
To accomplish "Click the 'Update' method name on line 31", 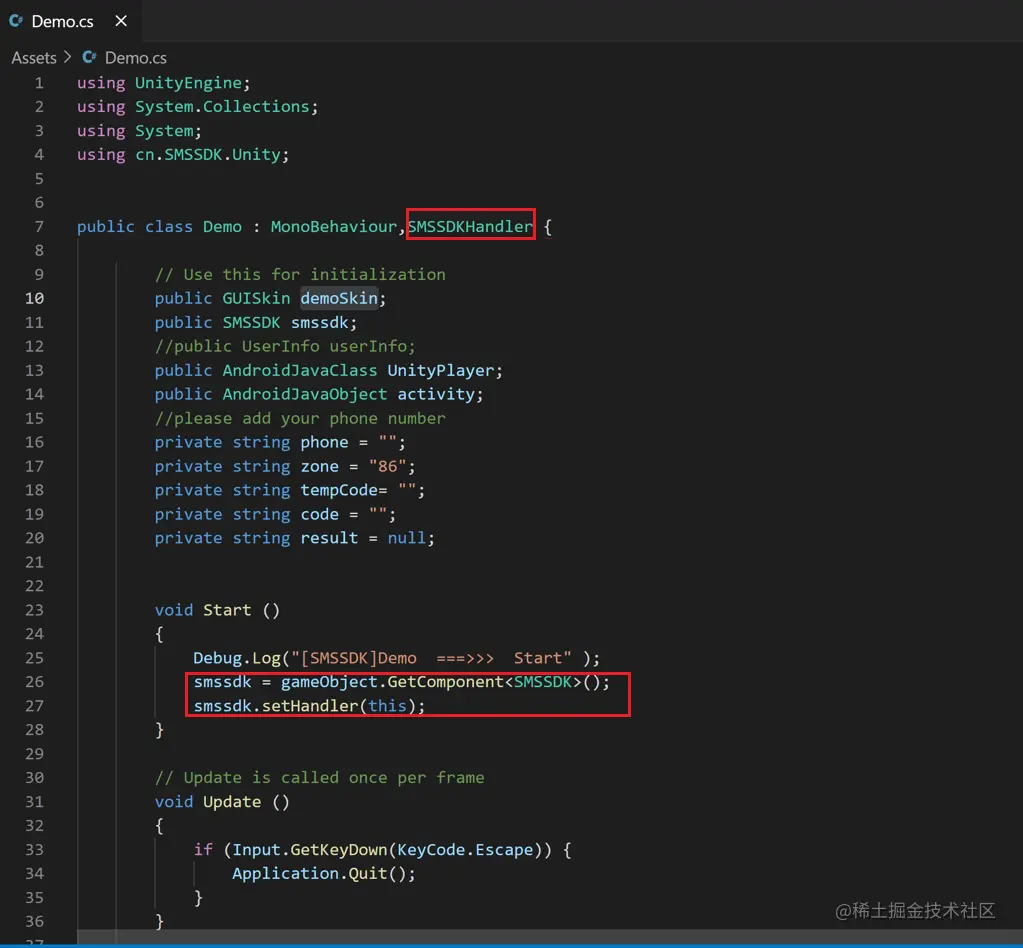I will click(x=232, y=802).
